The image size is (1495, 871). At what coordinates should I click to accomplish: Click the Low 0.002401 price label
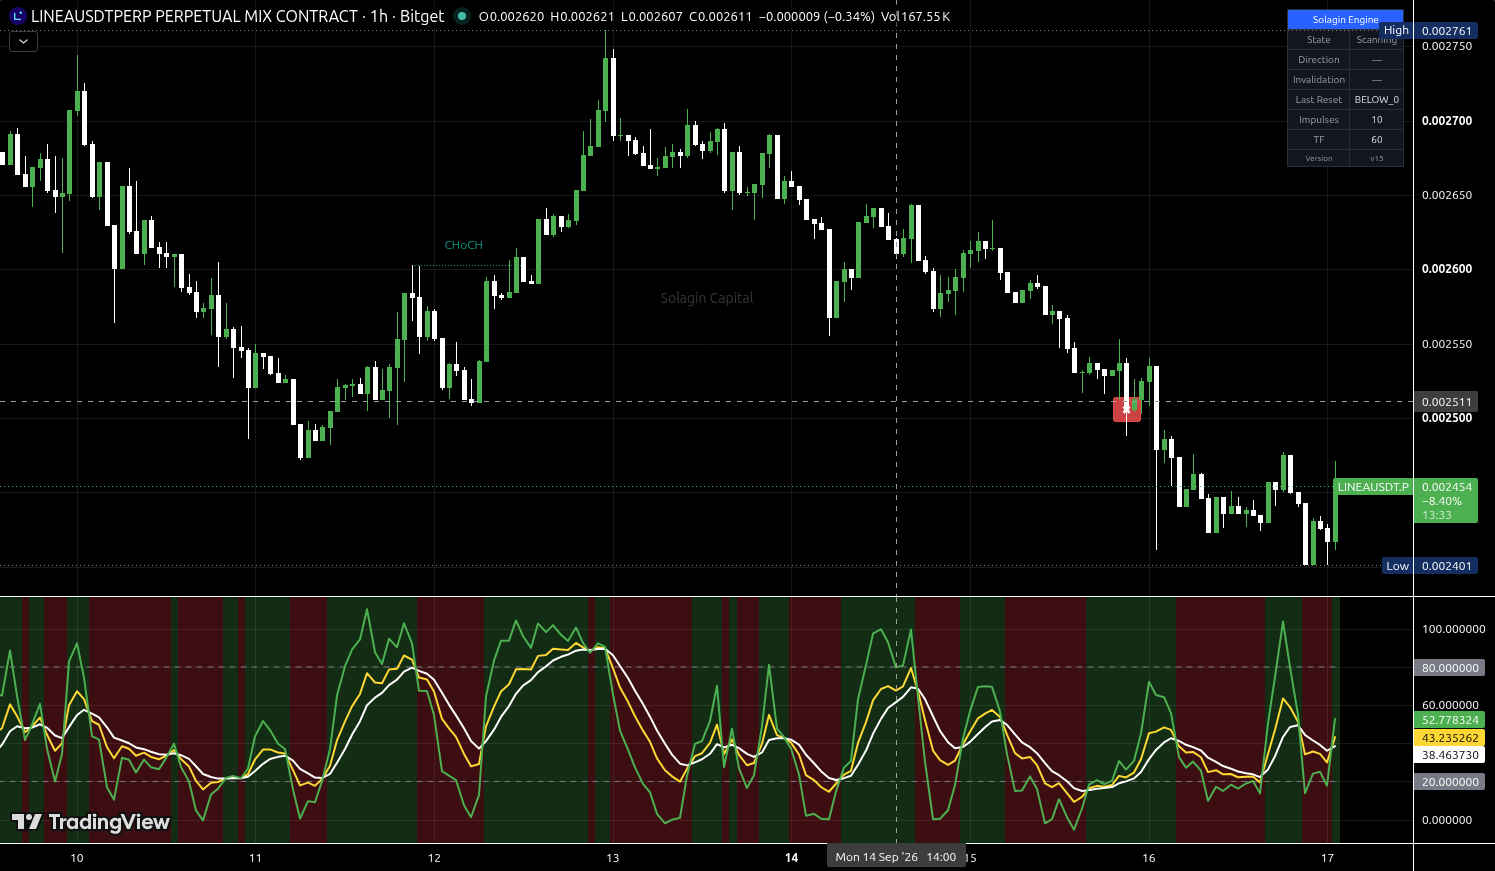coord(1430,566)
